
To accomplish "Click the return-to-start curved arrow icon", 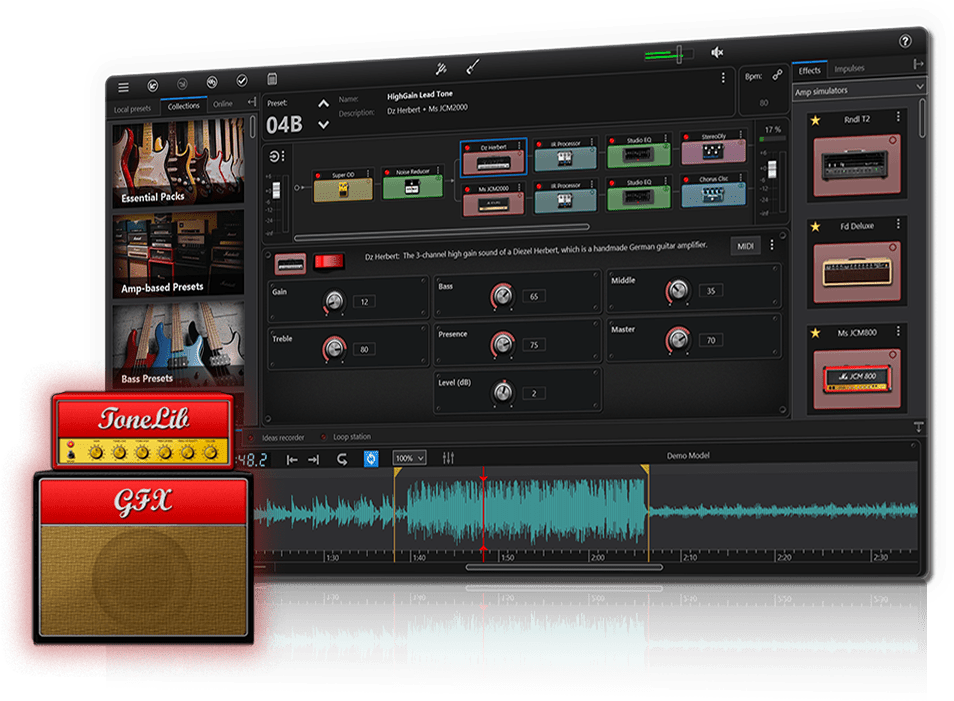I will pyautogui.click(x=342, y=459).
